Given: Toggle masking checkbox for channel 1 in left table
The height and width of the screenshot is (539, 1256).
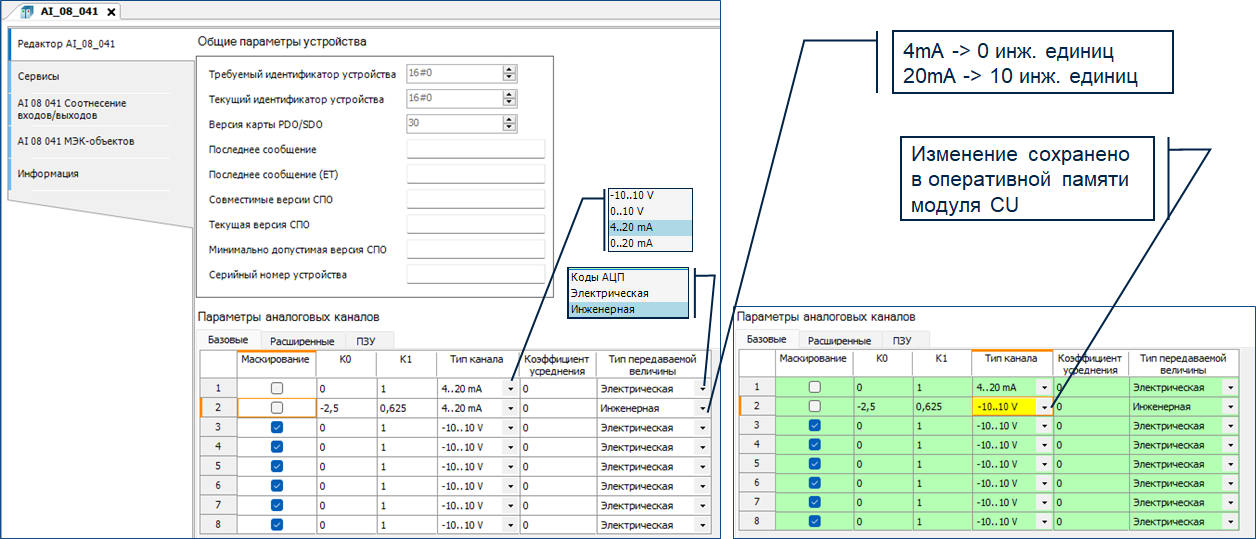Looking at the screenshot, I should pos(277,388).
